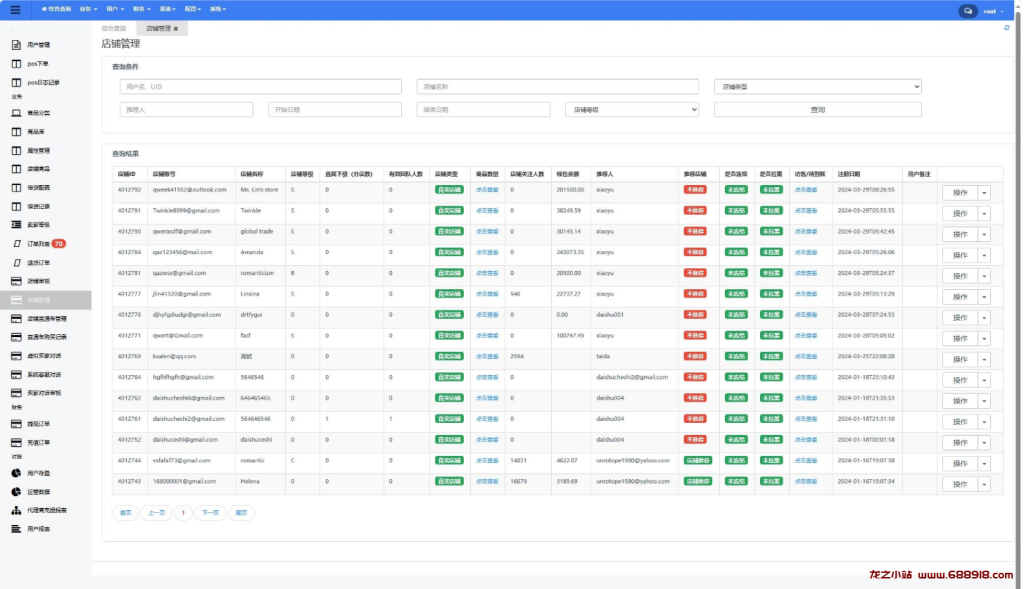Screen dimensions: 1024x589
Task: Expand 操作 arrow for shop 4012764
Action: pyautogui.click(x=984, y=381)
